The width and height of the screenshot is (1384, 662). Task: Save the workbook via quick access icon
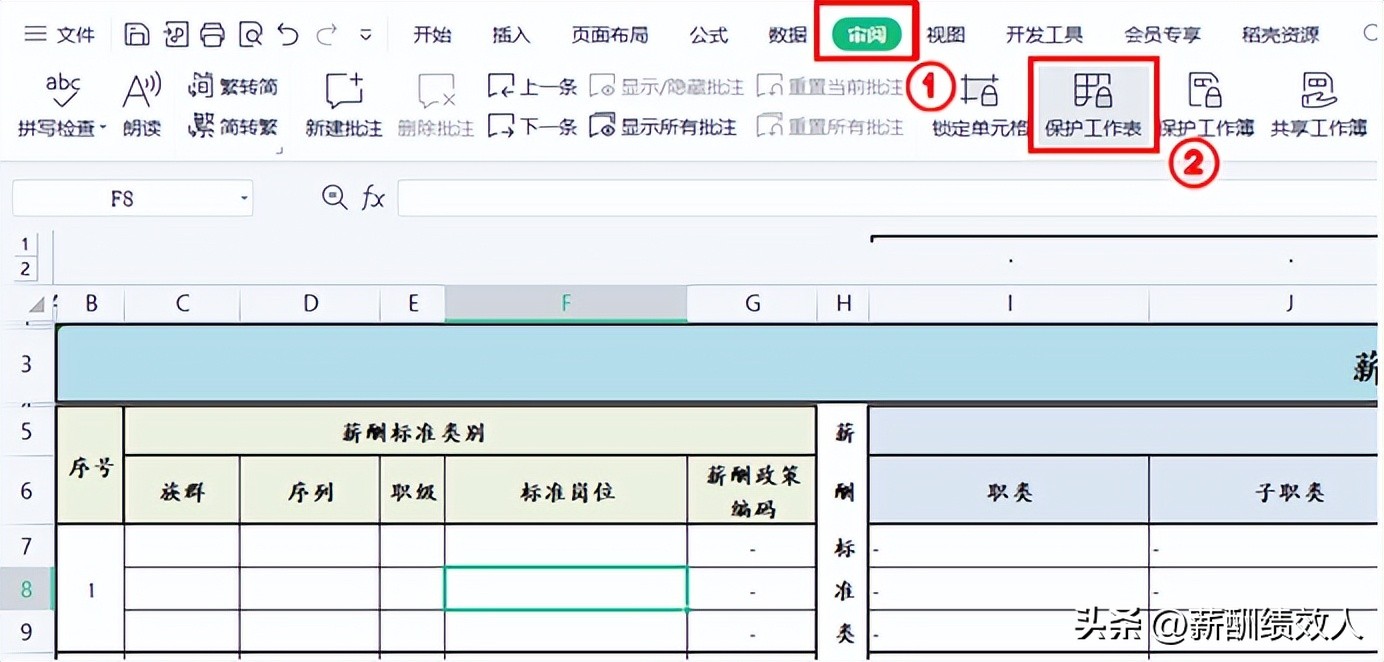[x=136, y=32]
